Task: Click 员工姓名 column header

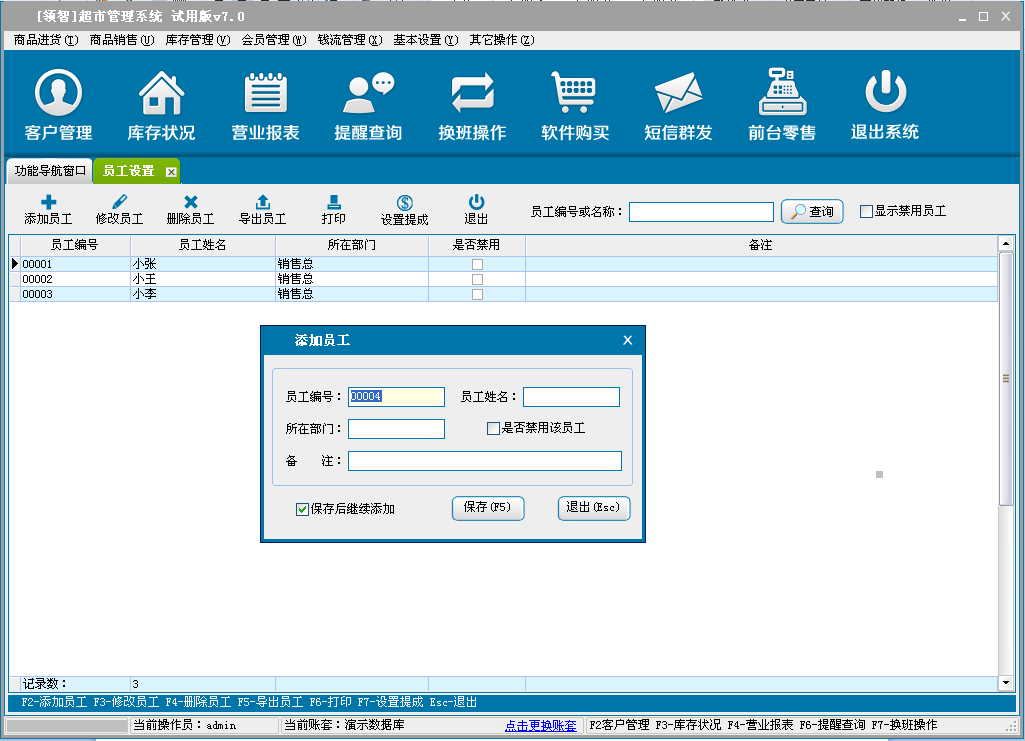Action: coord(203,245)
